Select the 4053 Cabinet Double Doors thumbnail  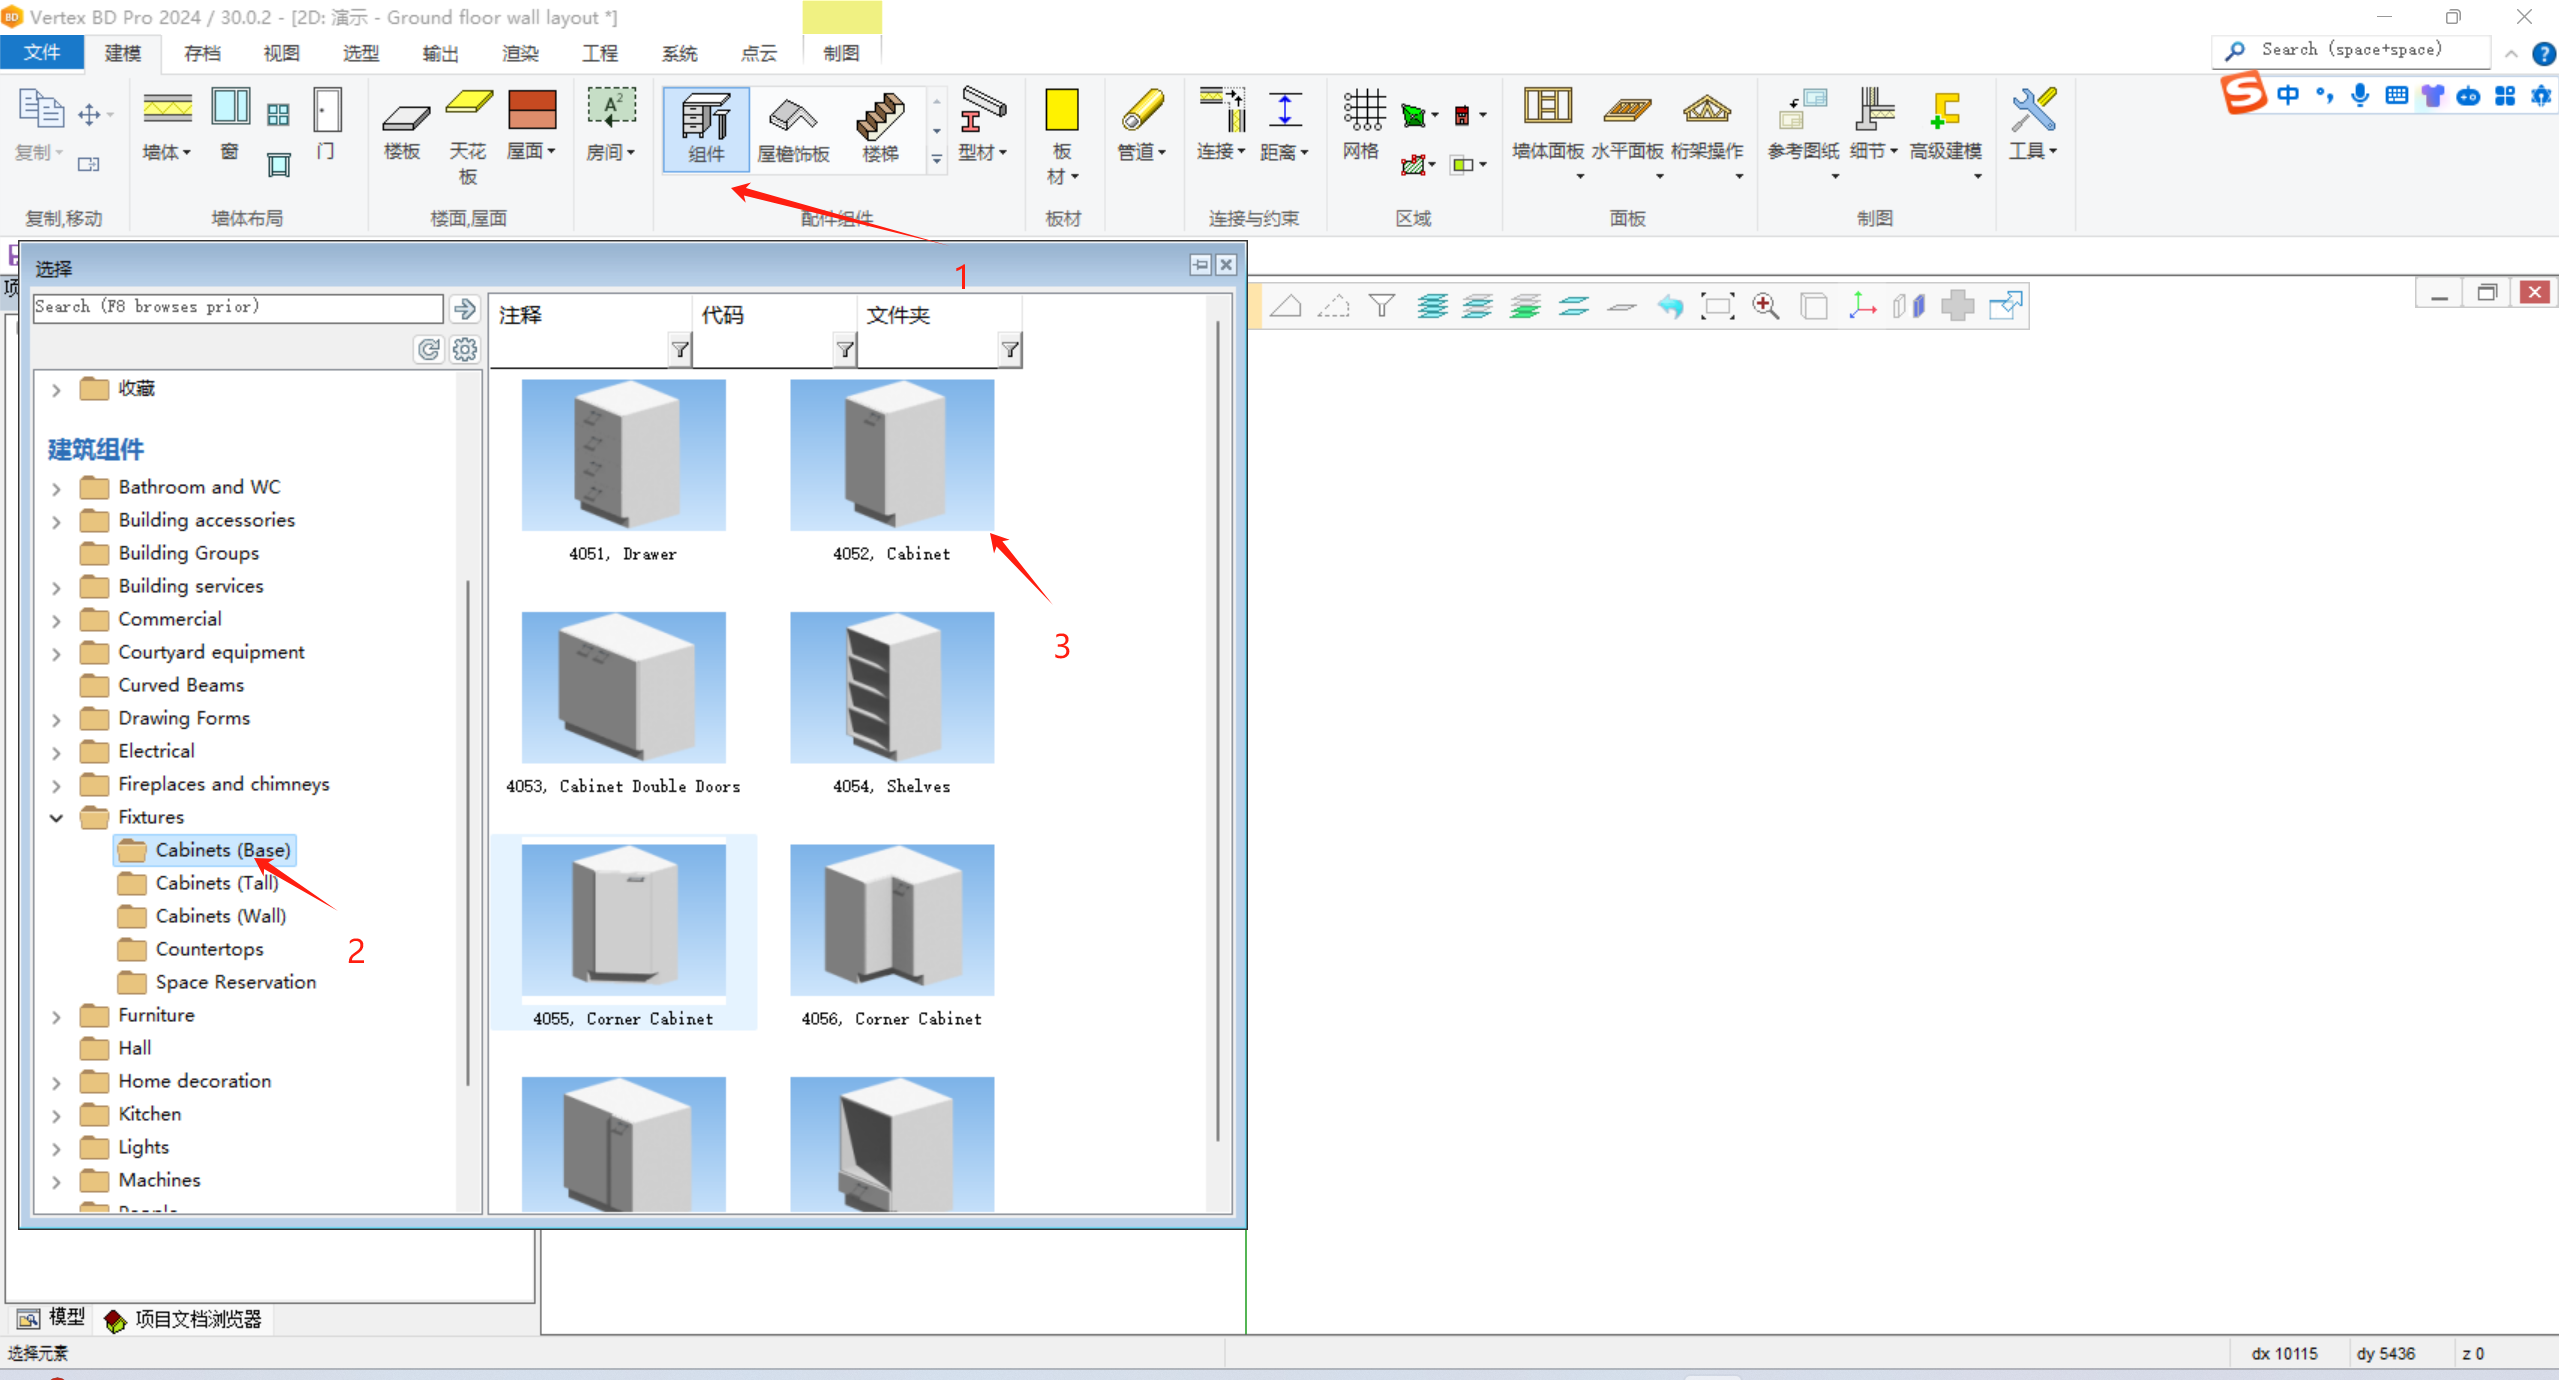coord(623,688)
